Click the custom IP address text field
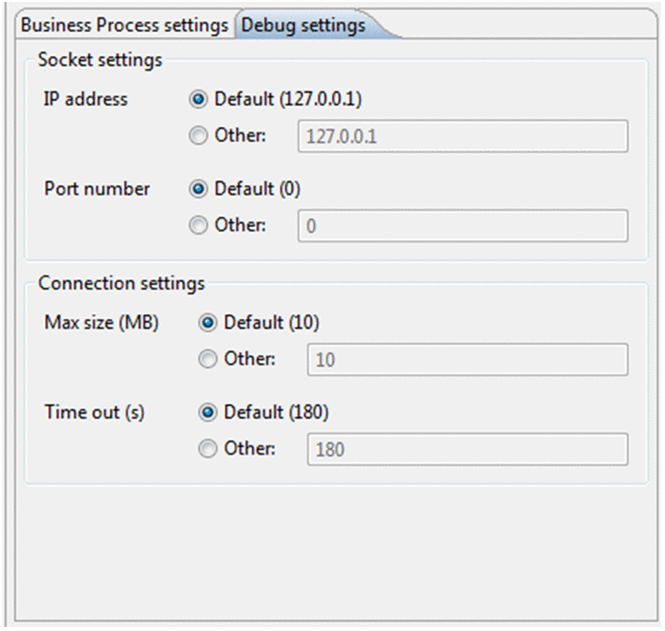 [x=463, y=137]
